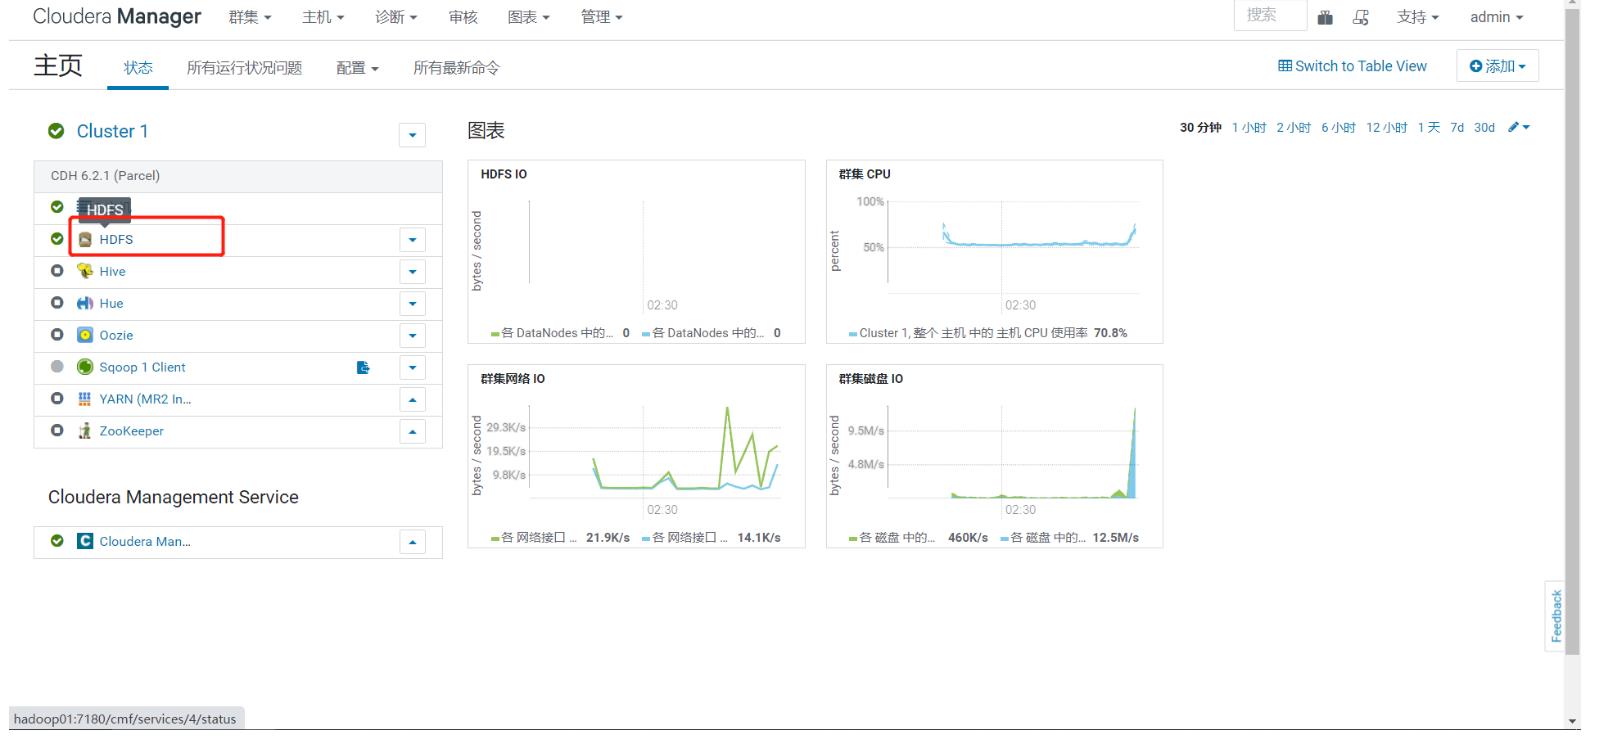Open the running commands icon
The height and width of the screenshot is (739, 1610).
pos(1361,17)
